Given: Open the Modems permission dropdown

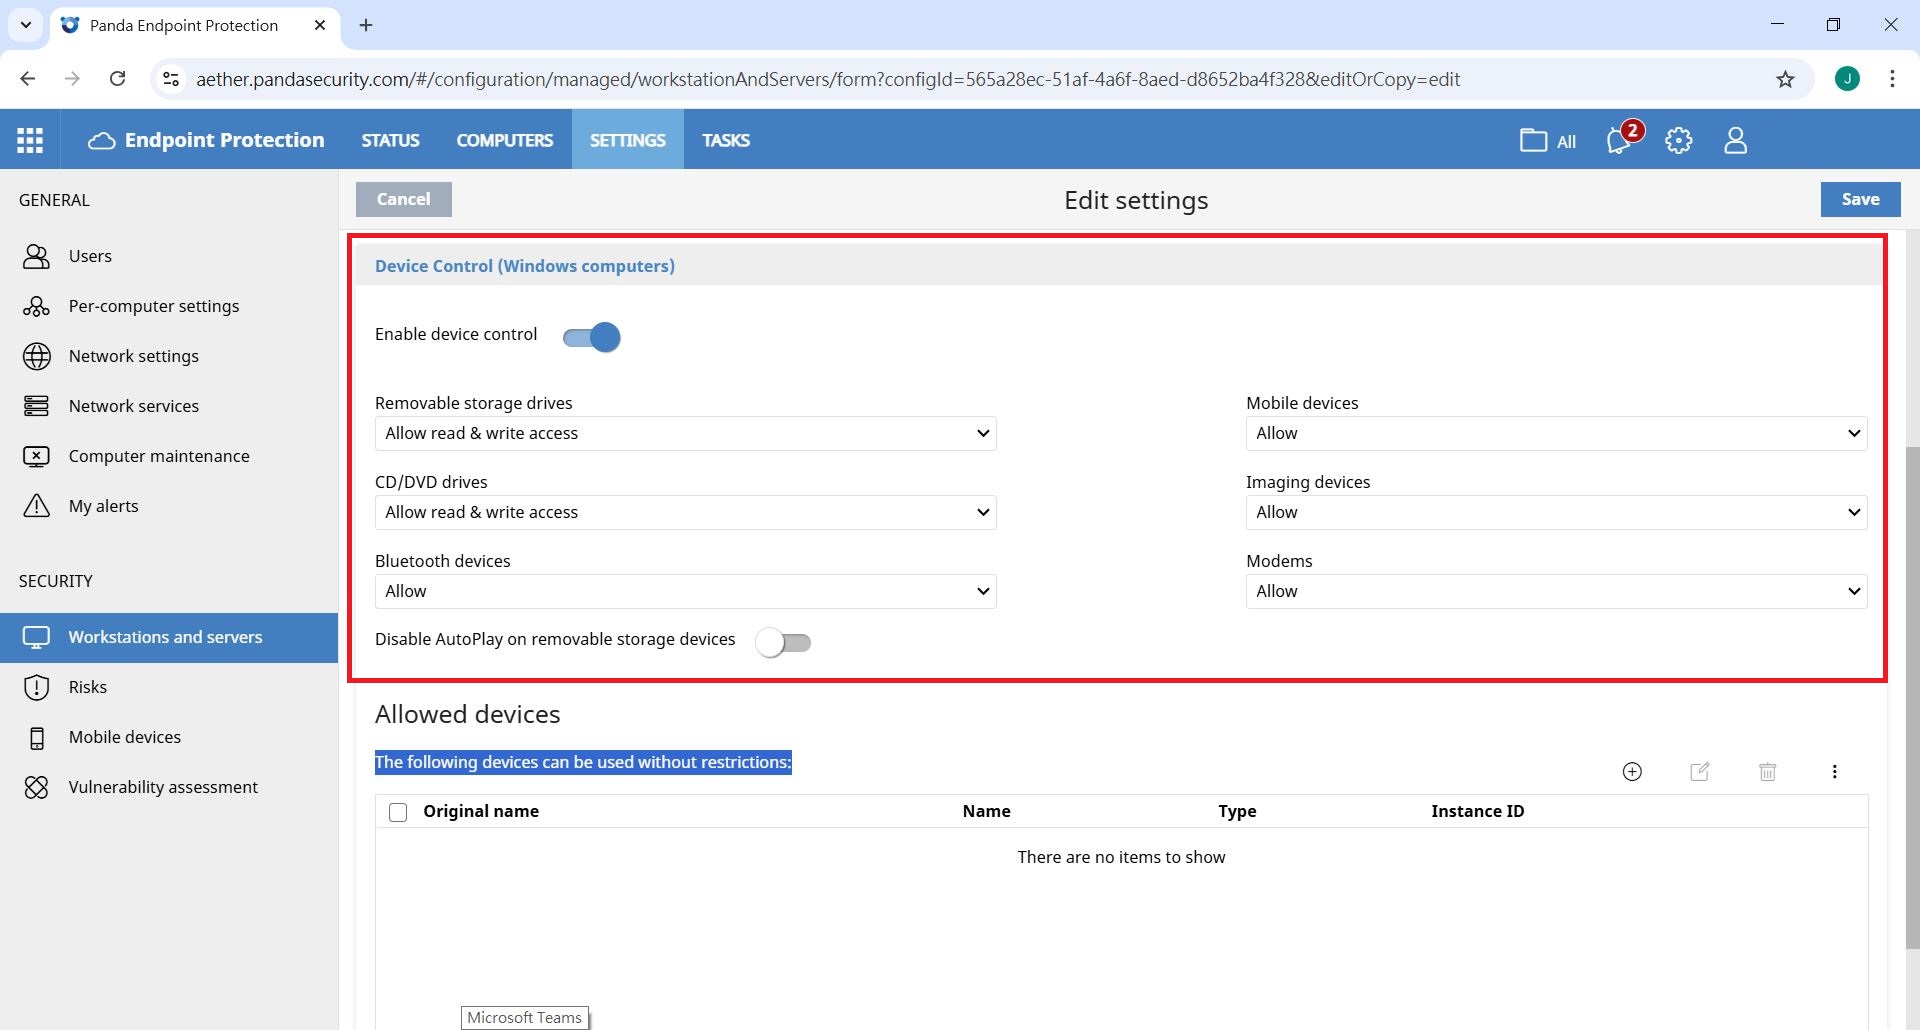Looking at the screenshot, I should (x=1555, y=591).
